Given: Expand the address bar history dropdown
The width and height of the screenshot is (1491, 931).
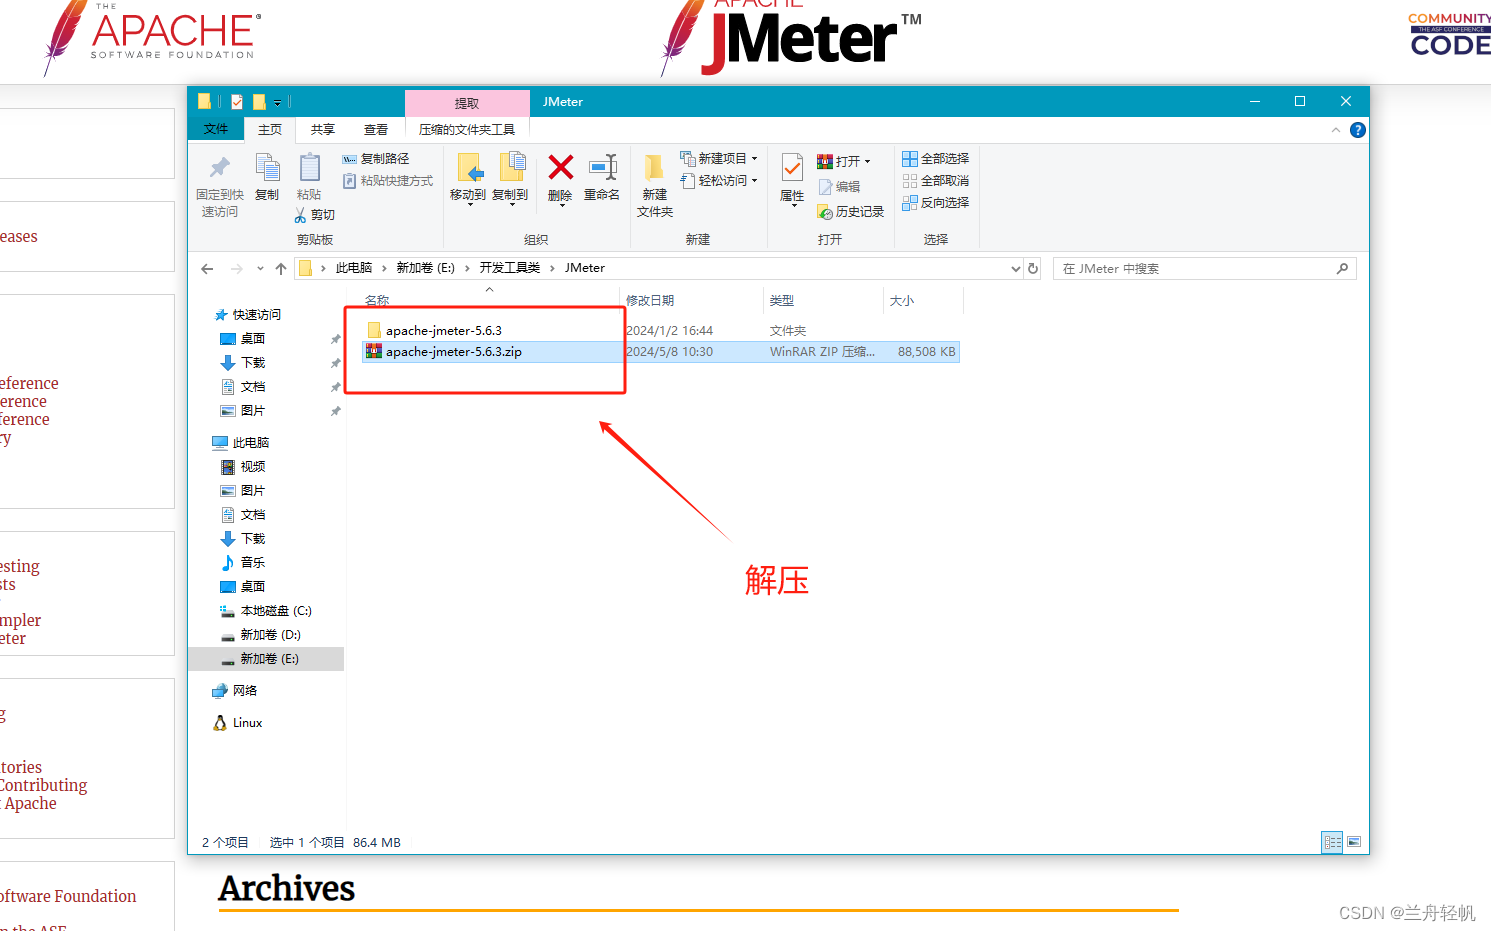Looking at the screenshot, I should coord(1016,269).
